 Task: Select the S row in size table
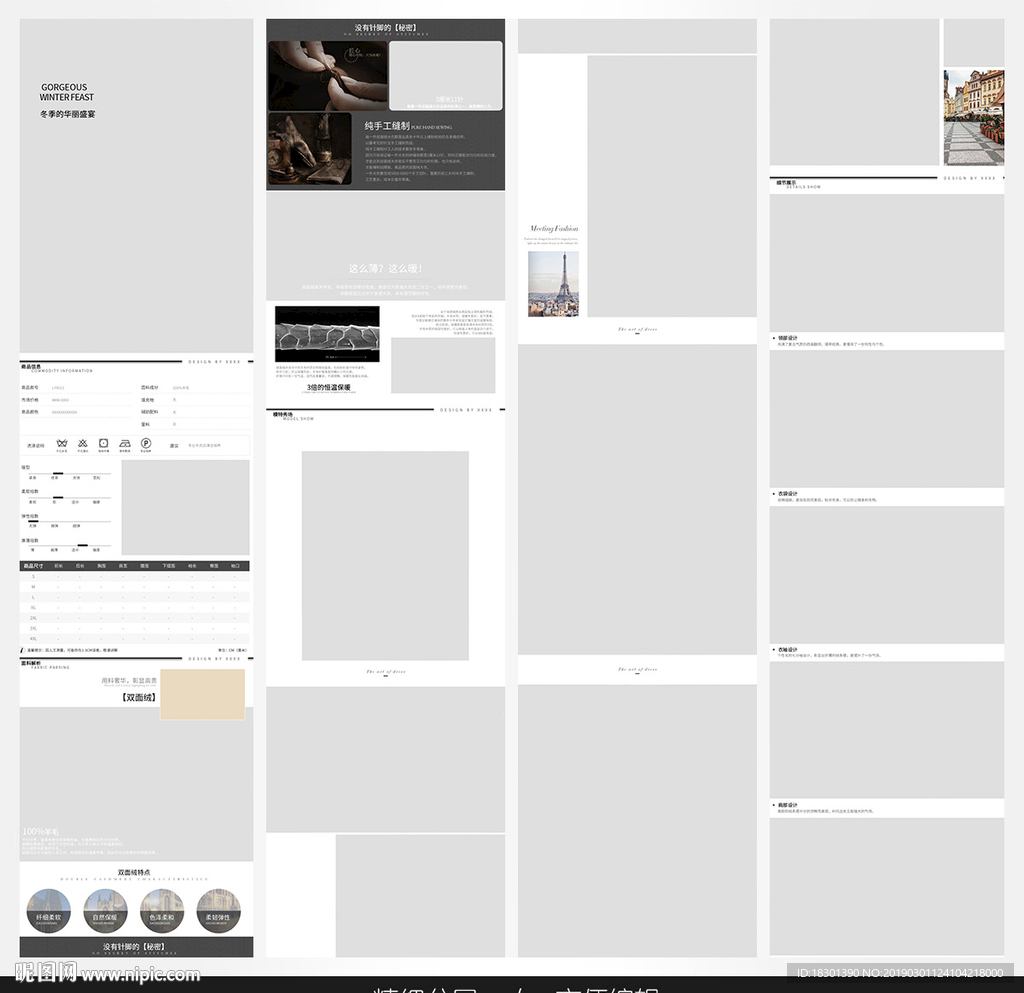[135, 576]
